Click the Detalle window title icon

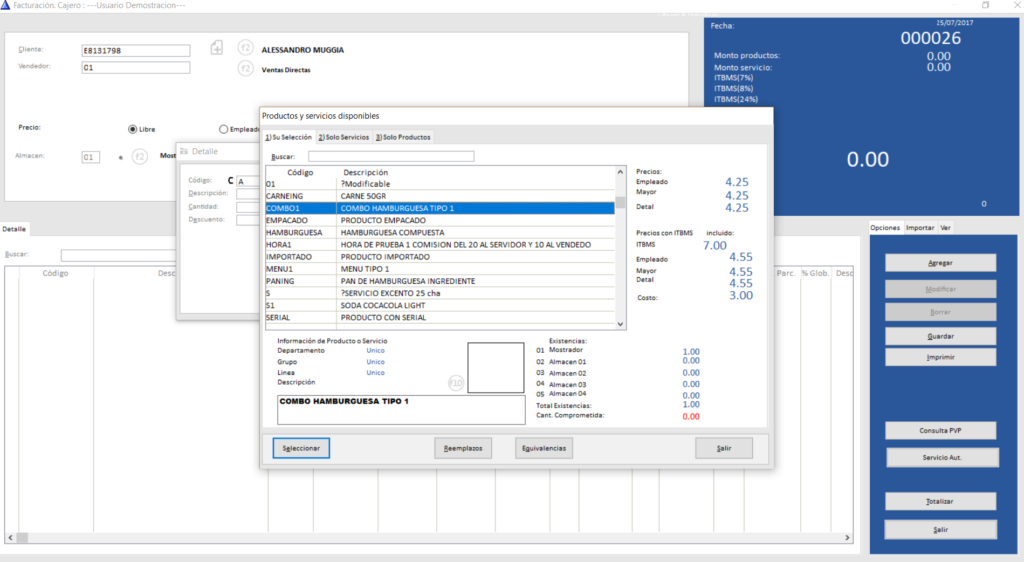183,151
